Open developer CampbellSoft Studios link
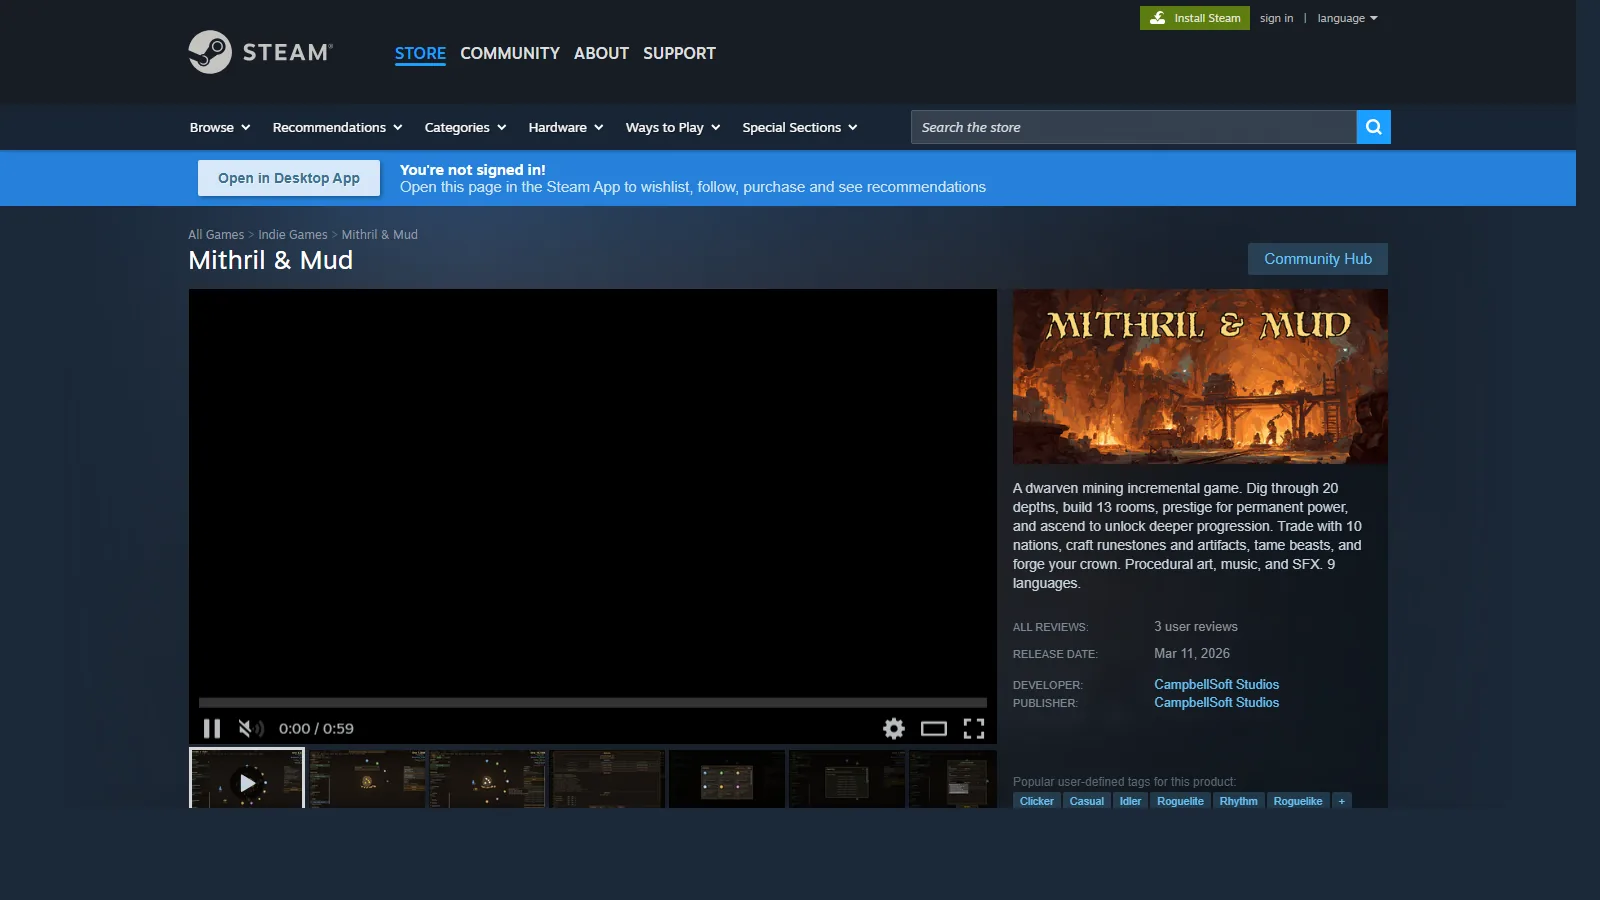The image size is (1600, 900). click(x=1216, y=684)
